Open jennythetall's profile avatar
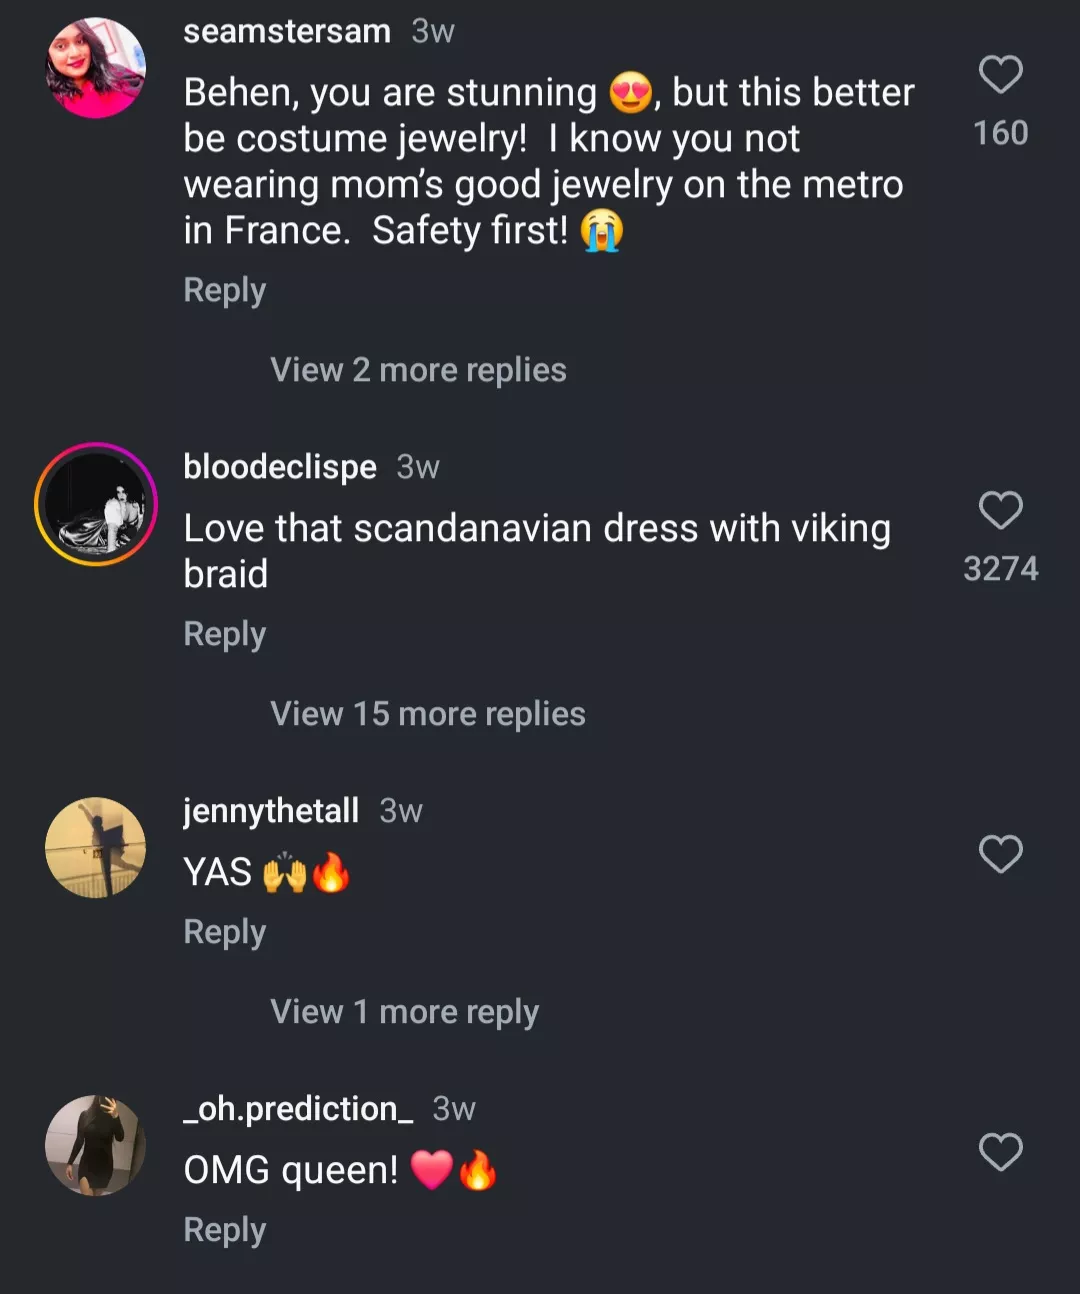 point(96,847)
